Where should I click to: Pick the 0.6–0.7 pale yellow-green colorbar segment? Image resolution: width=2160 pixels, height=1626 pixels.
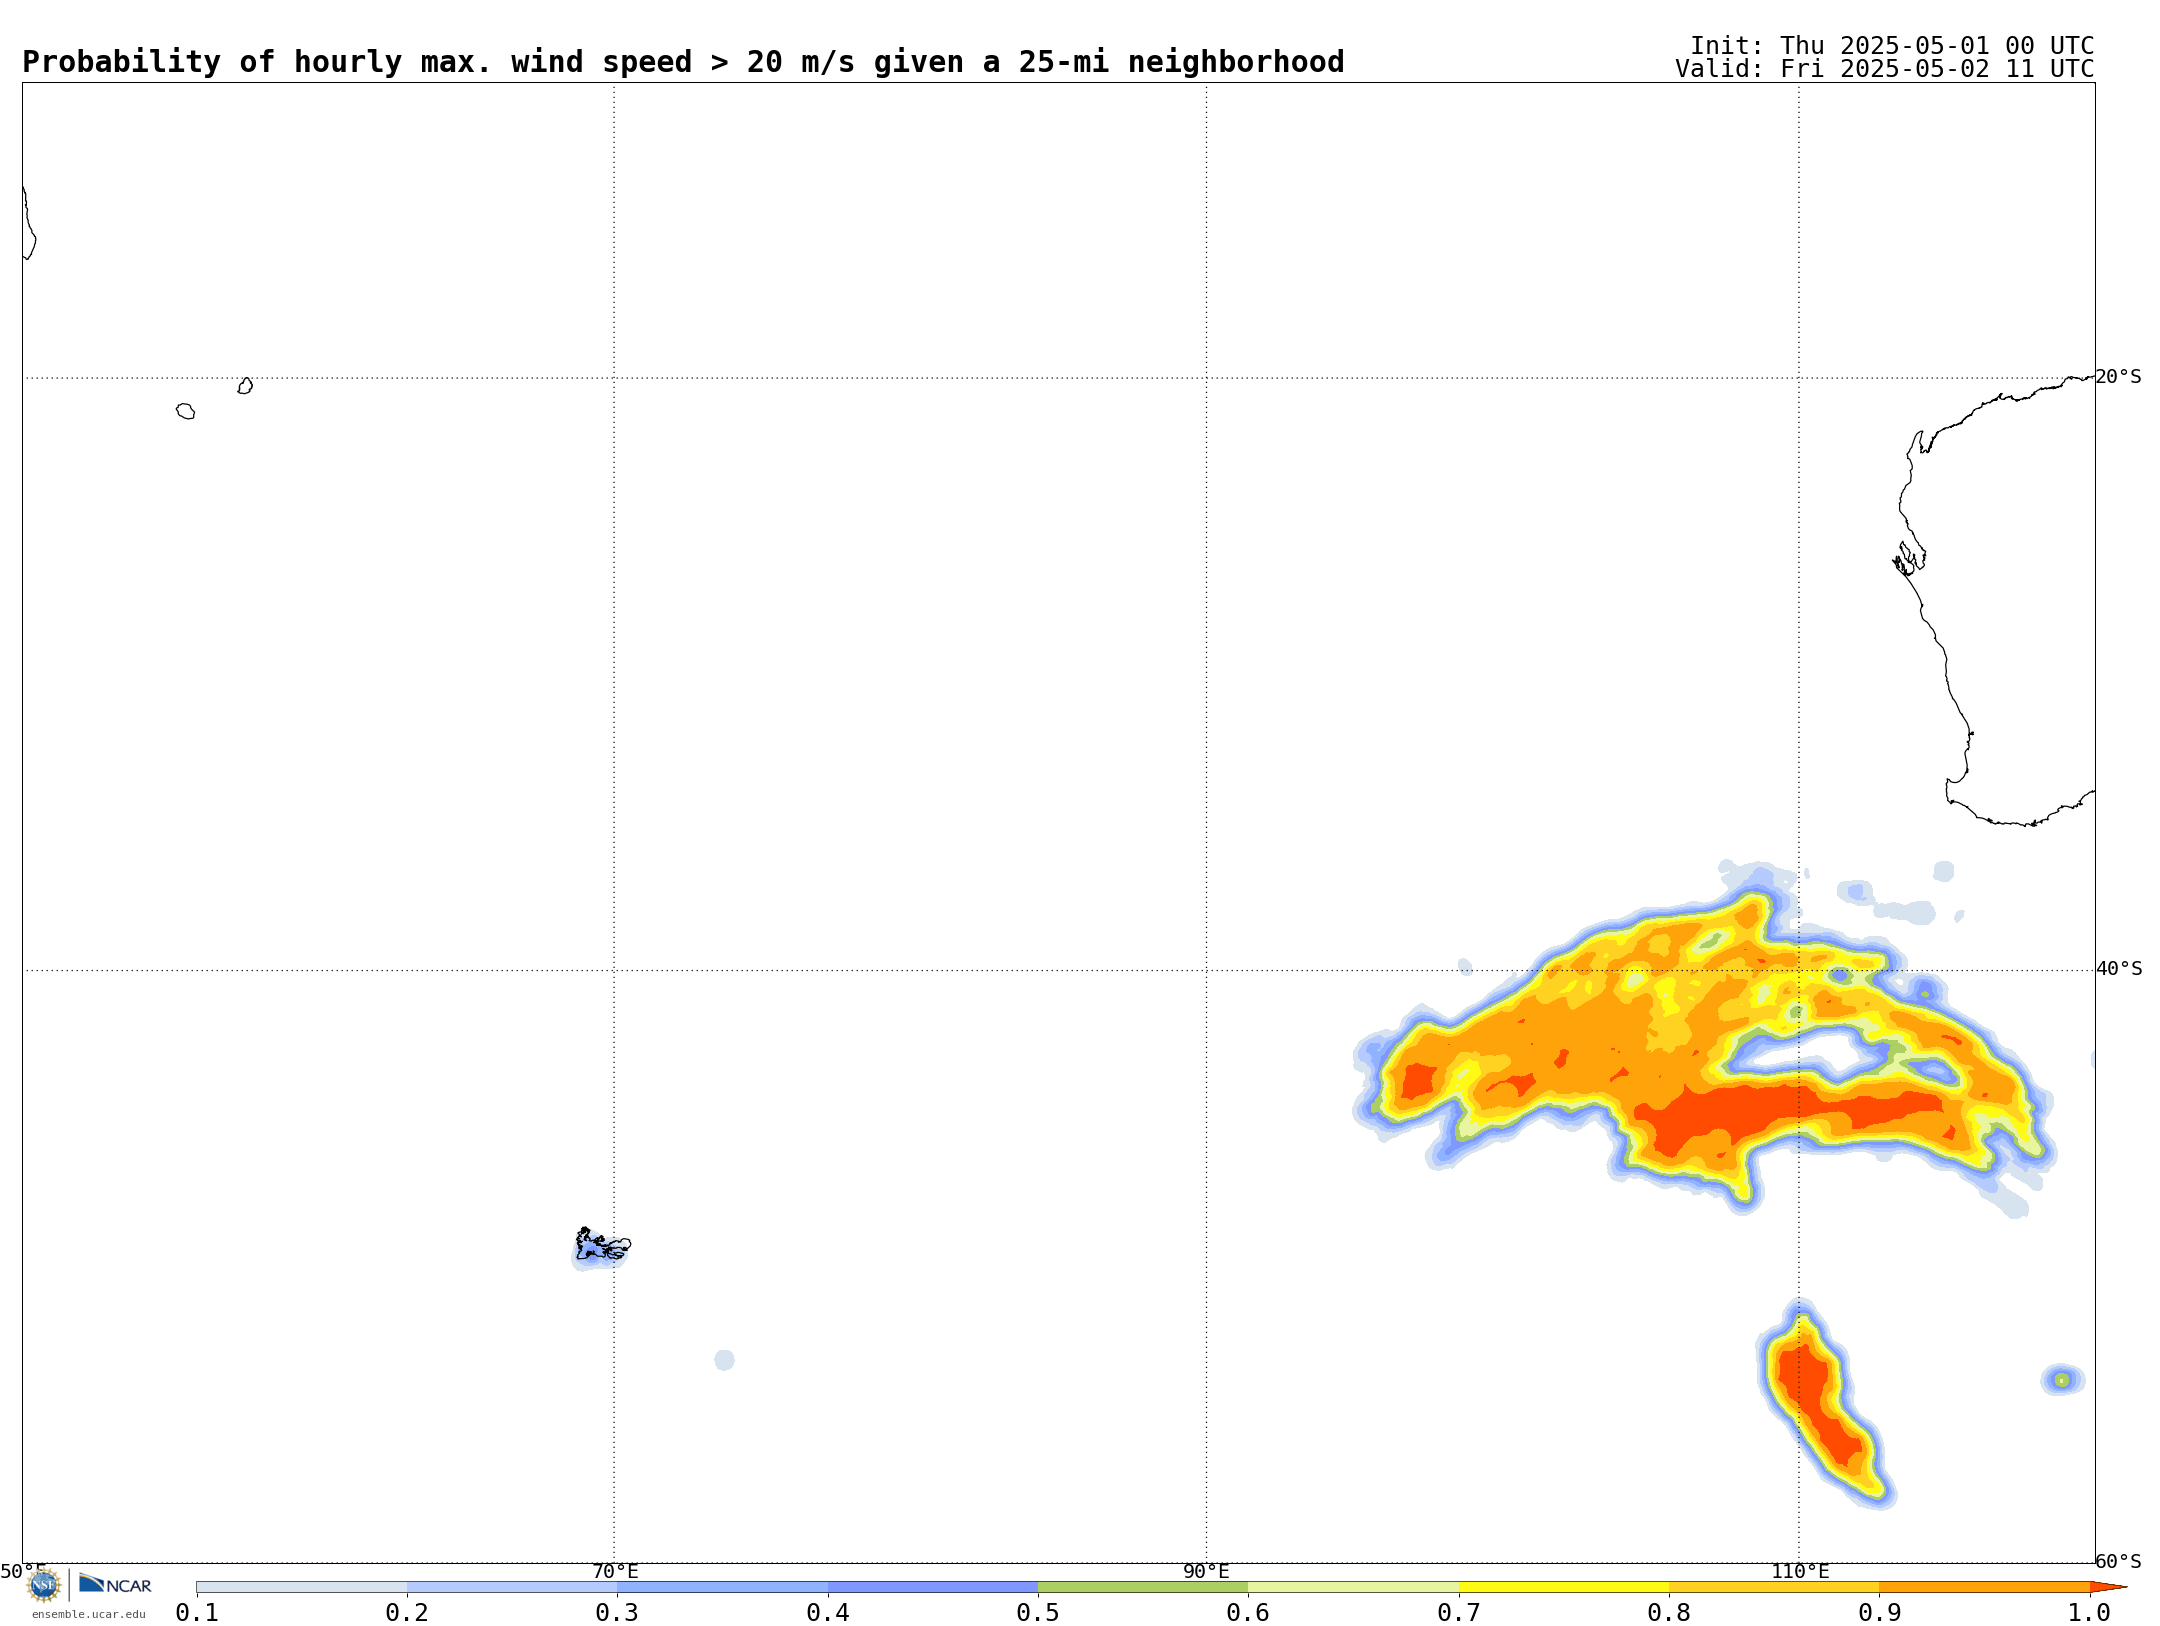tap(1354, 1587)
